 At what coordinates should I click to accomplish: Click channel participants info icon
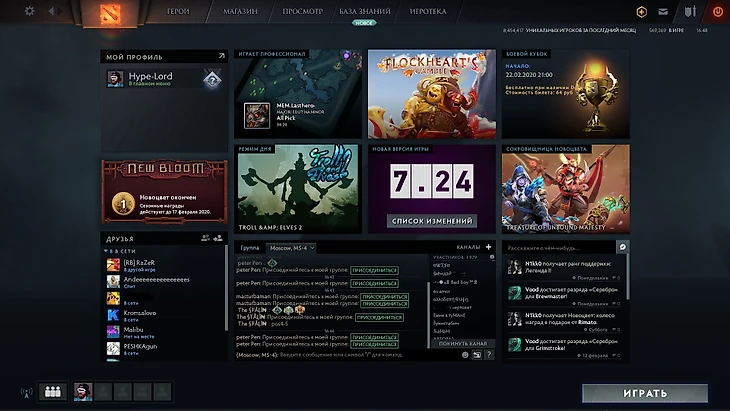492,257
